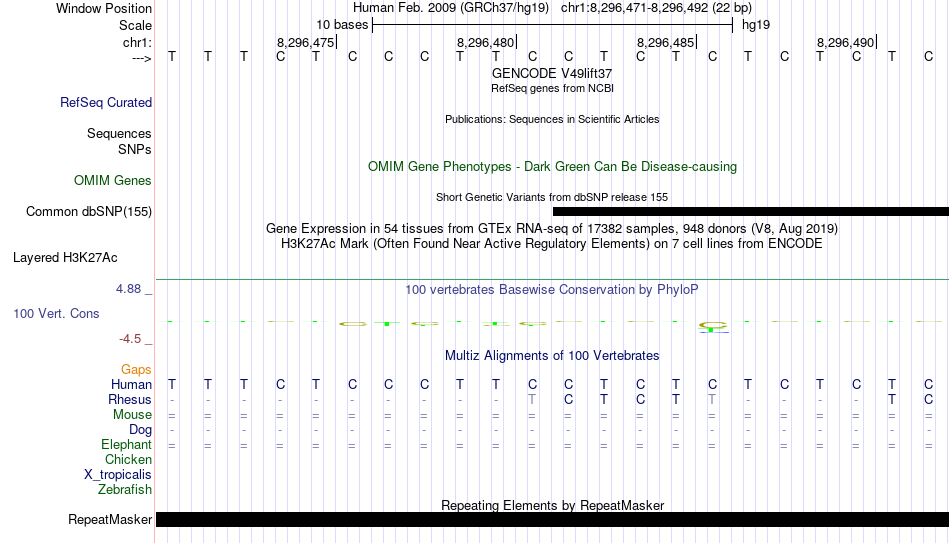Click 100 vertebrates Basewise Conservation by PhyloP title
This screenshot has width=950, height=543.
552,290
